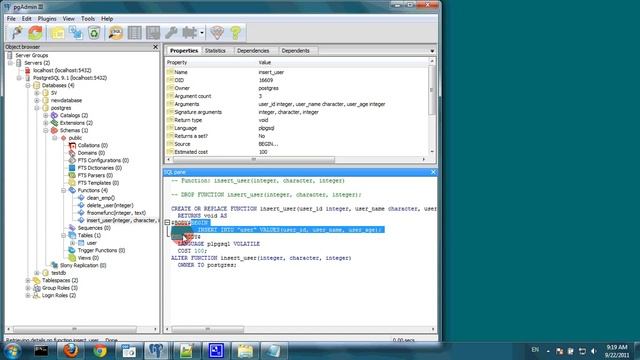The height and width of the screenshot is (360, 640).
Task: Select Slony Replication (0) node
Action: coord(83,265)
